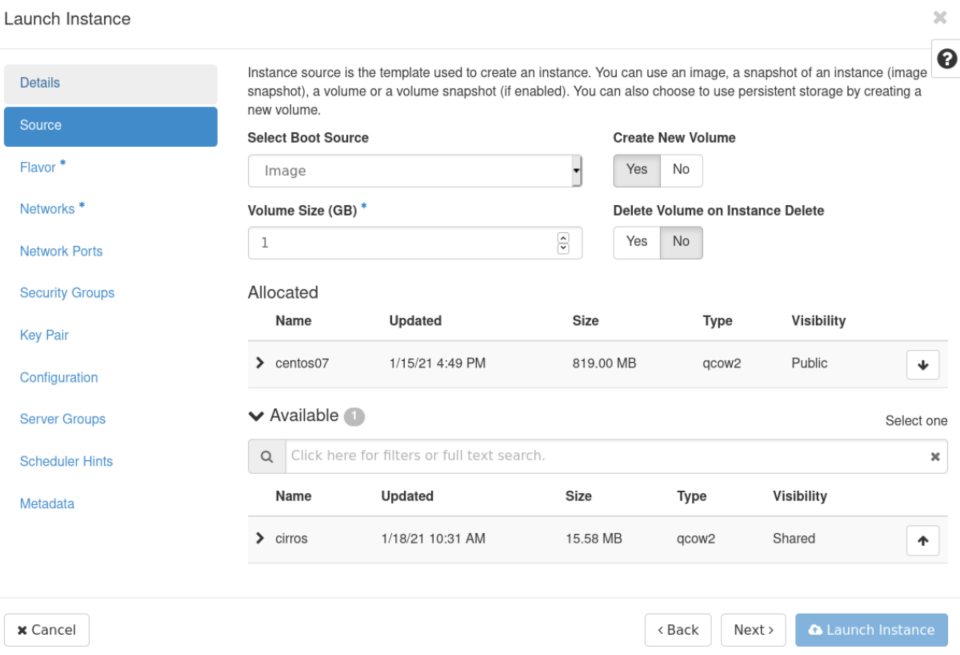The height and width of the screenshot is (655, 960).
Task: Click the centos07 image name
Action: [302, 364]
